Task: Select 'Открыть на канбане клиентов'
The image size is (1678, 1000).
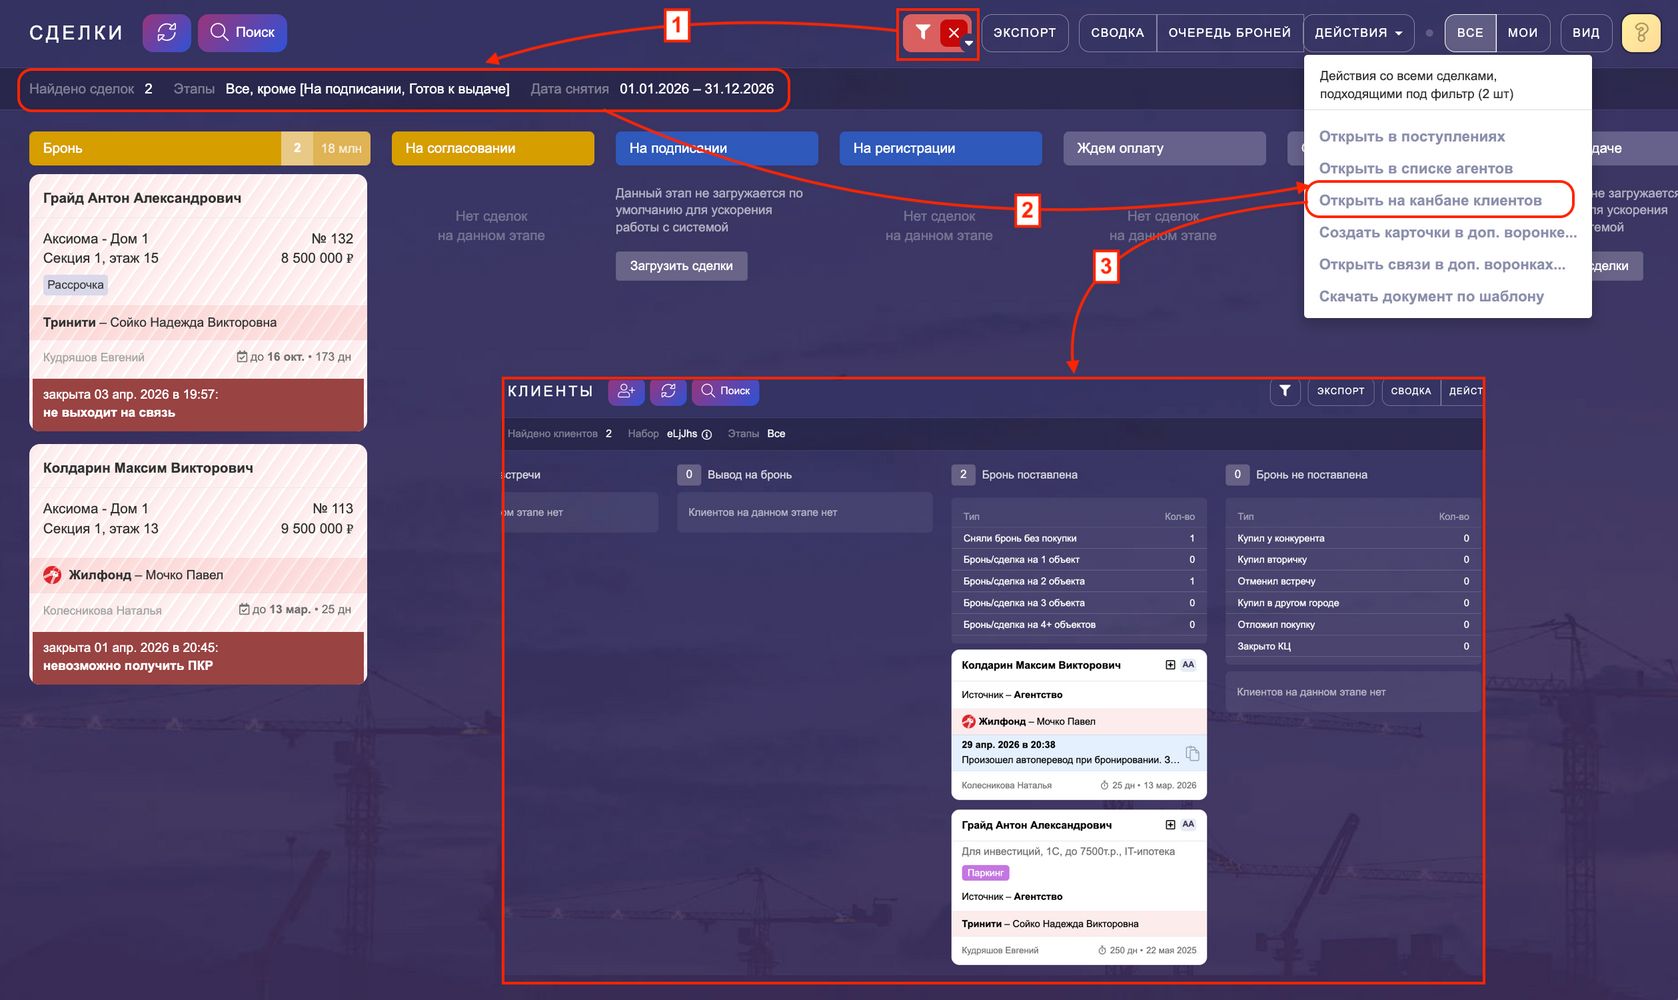Action: [x=1430, y=201]
